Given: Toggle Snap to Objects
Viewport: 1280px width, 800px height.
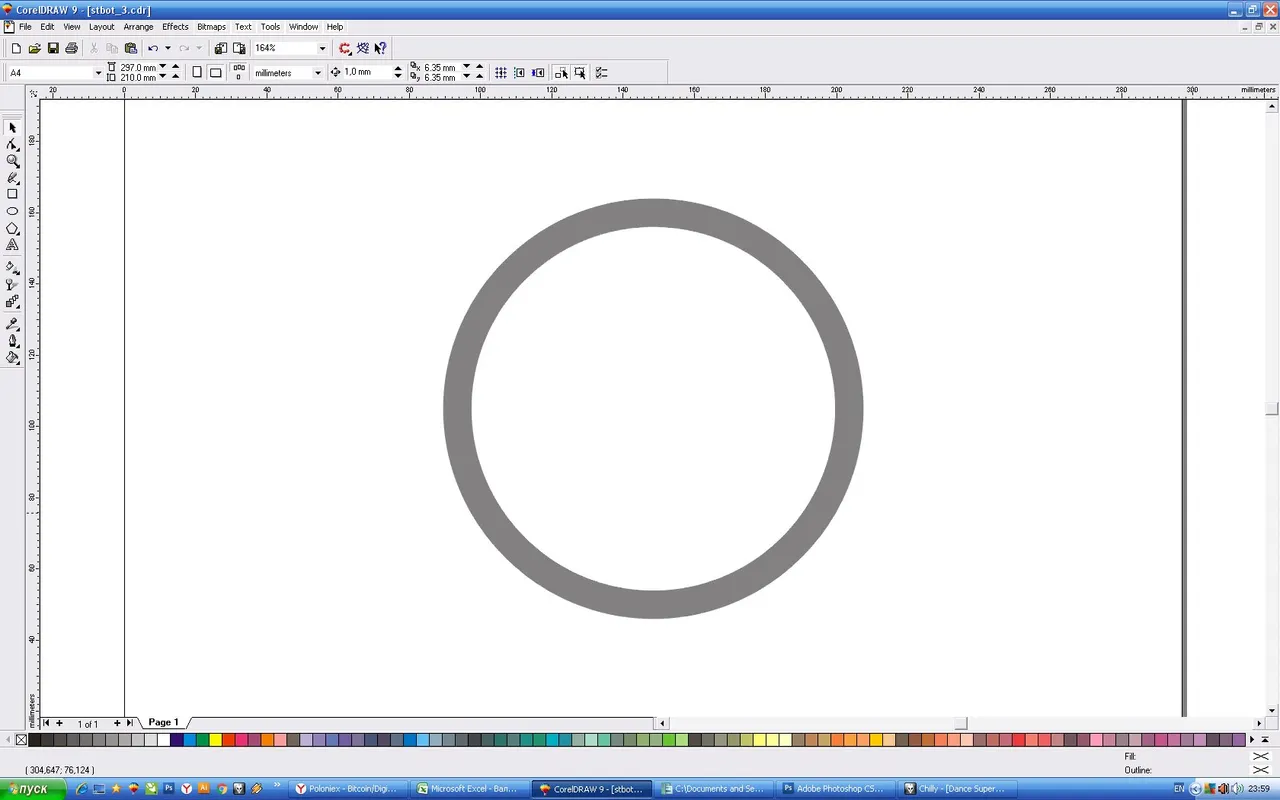Looking at the screenshot, I should click(x=538, y=73).
